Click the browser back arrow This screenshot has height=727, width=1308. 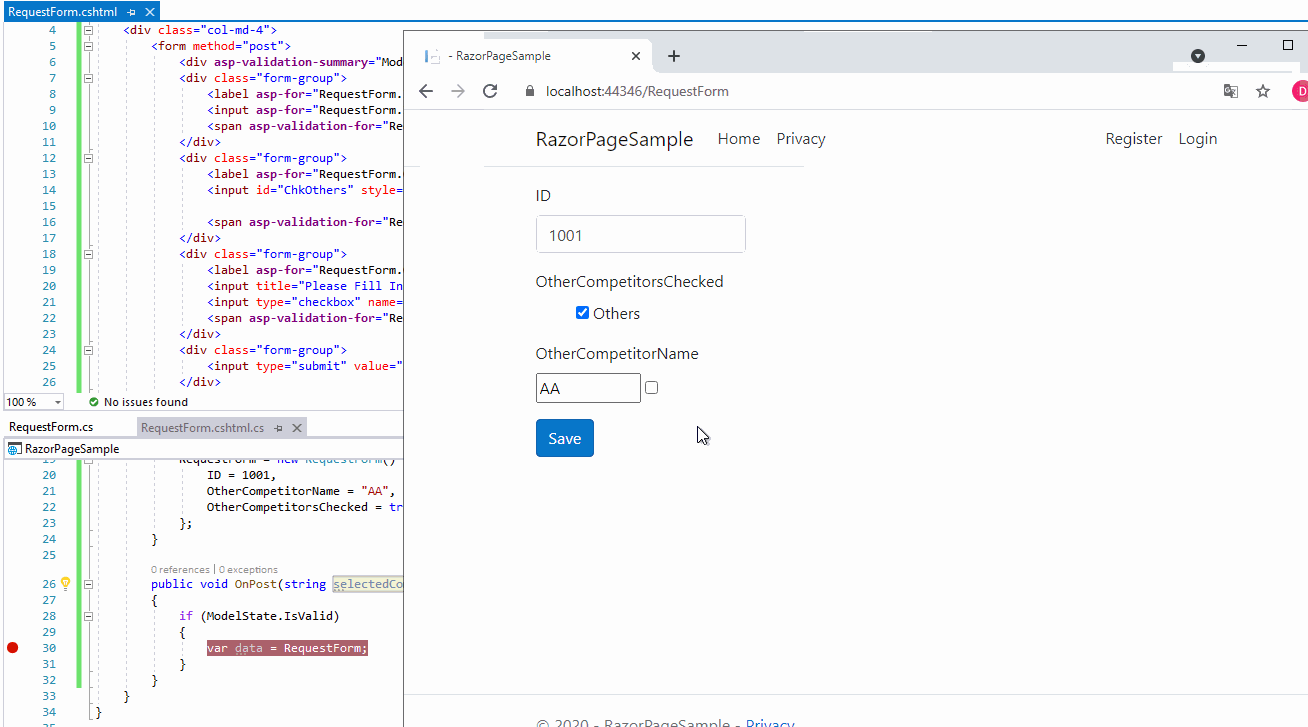click(426, 90)
